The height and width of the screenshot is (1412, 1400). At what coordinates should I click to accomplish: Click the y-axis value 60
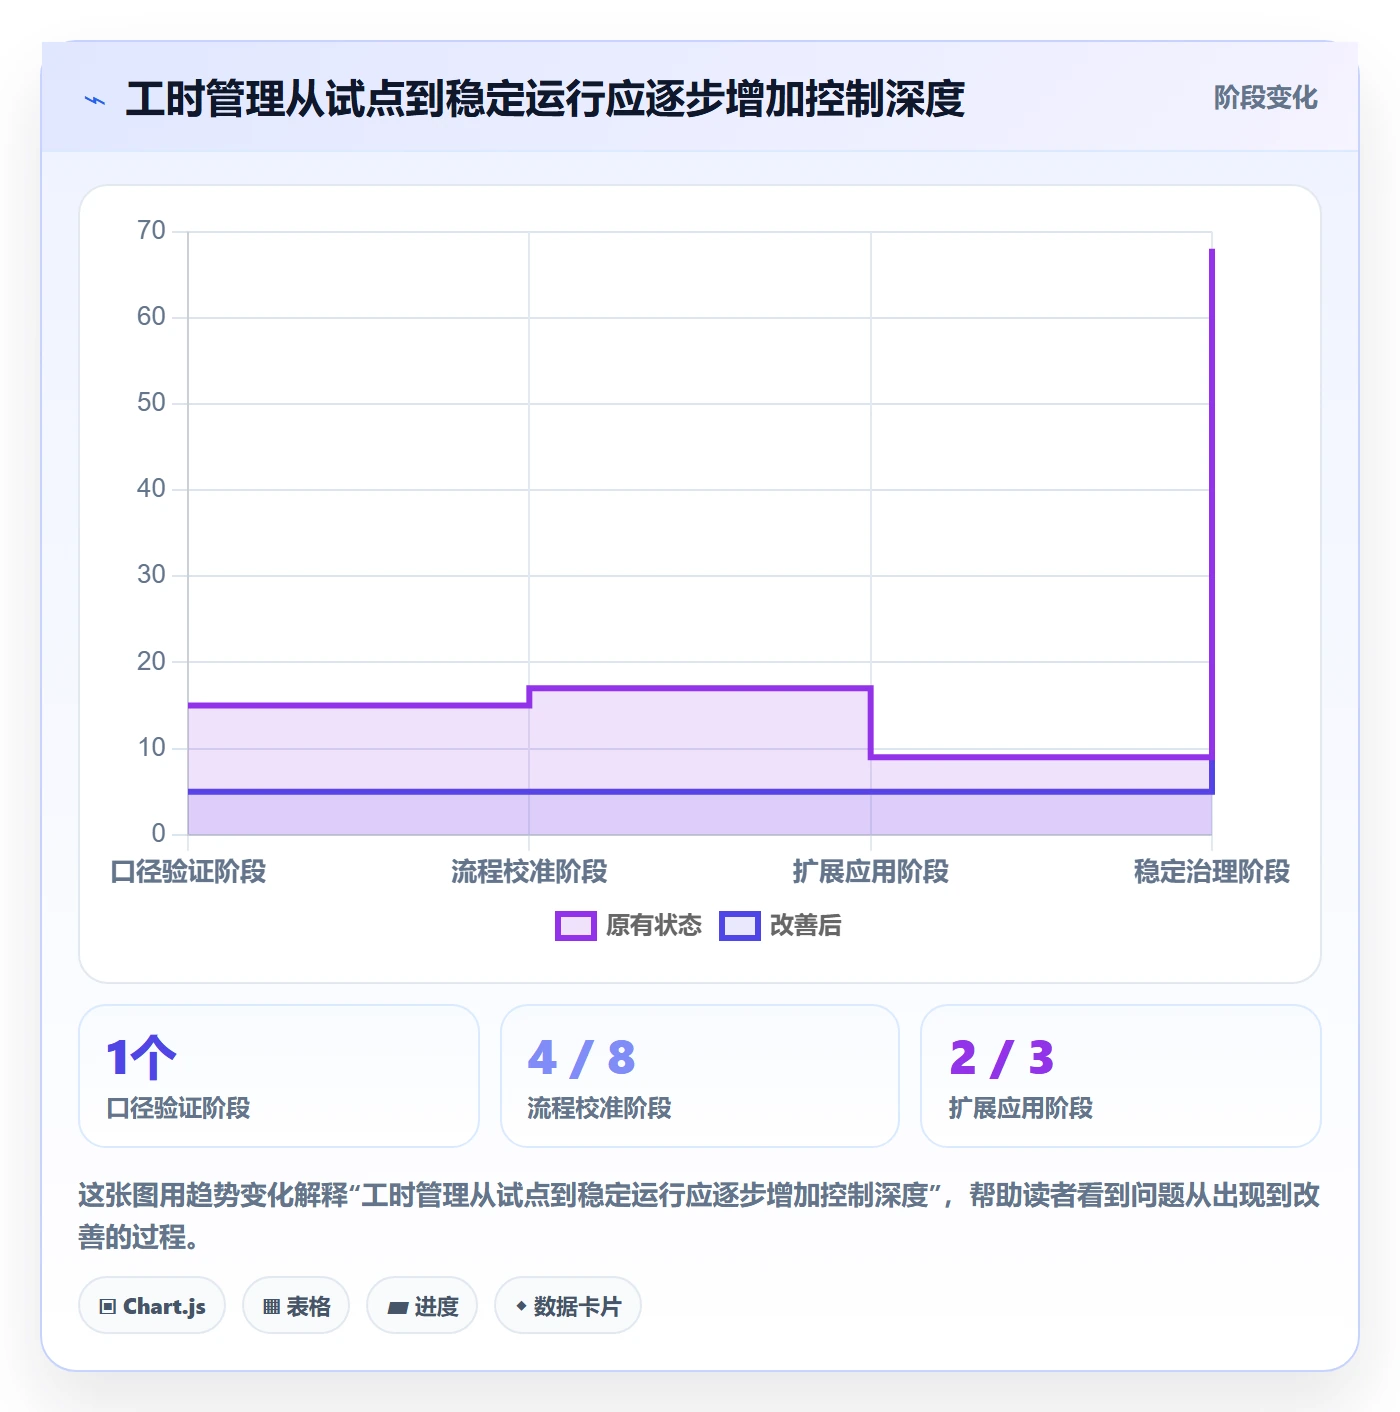coord(151,317)
